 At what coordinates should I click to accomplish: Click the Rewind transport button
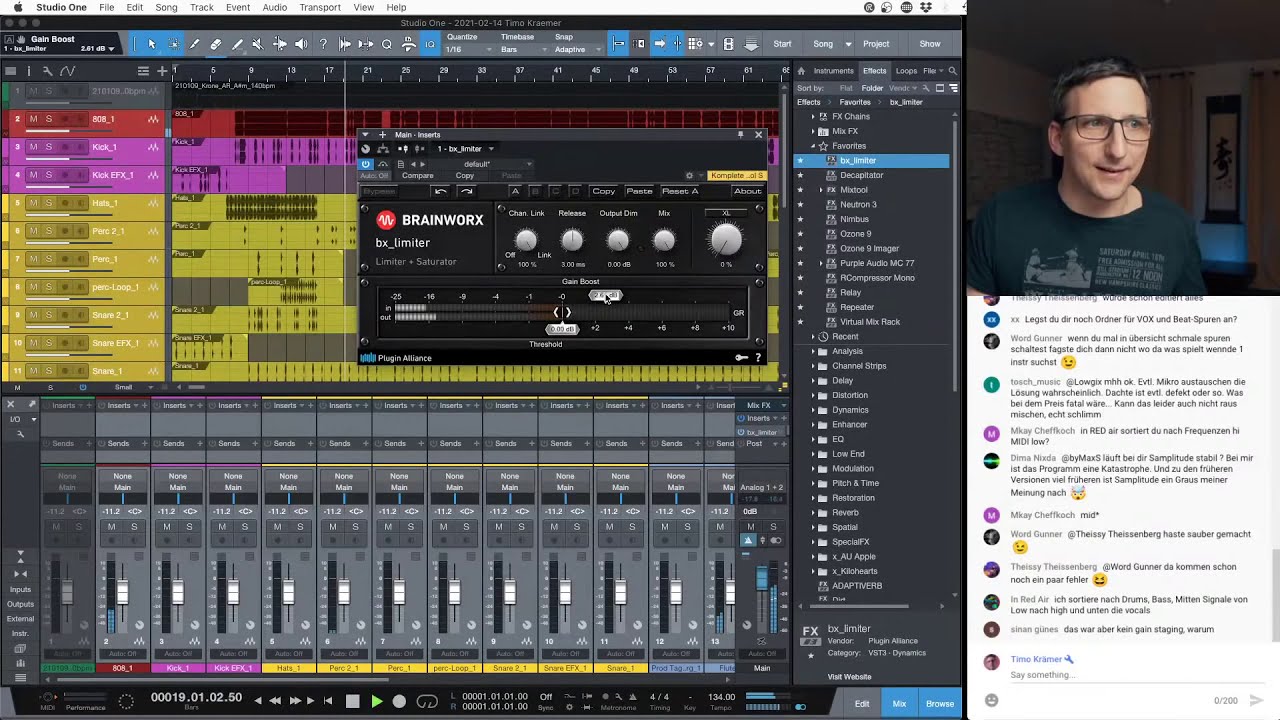[x=276, y=701]
